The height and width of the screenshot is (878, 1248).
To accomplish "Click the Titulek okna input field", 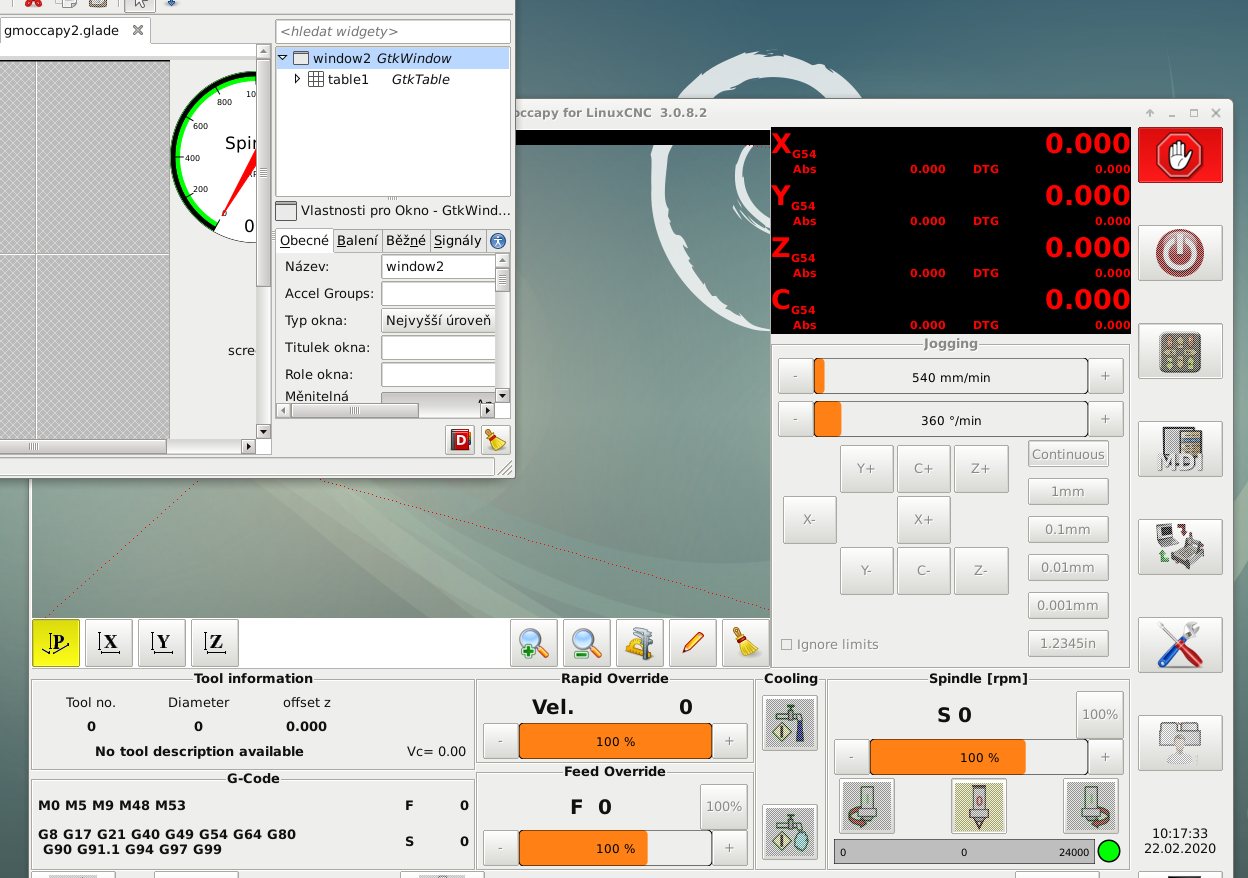I will [x=438, y=347].
